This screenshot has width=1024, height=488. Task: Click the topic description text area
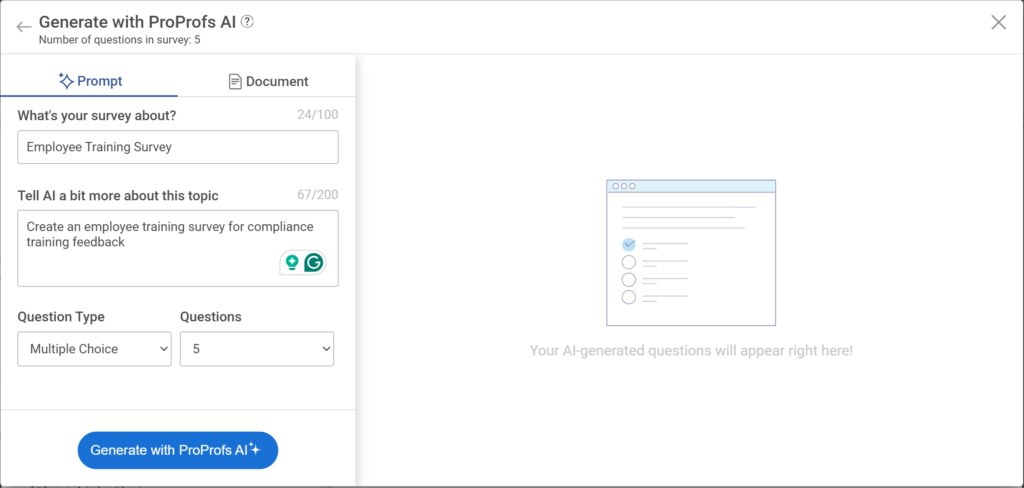point(178,248)
